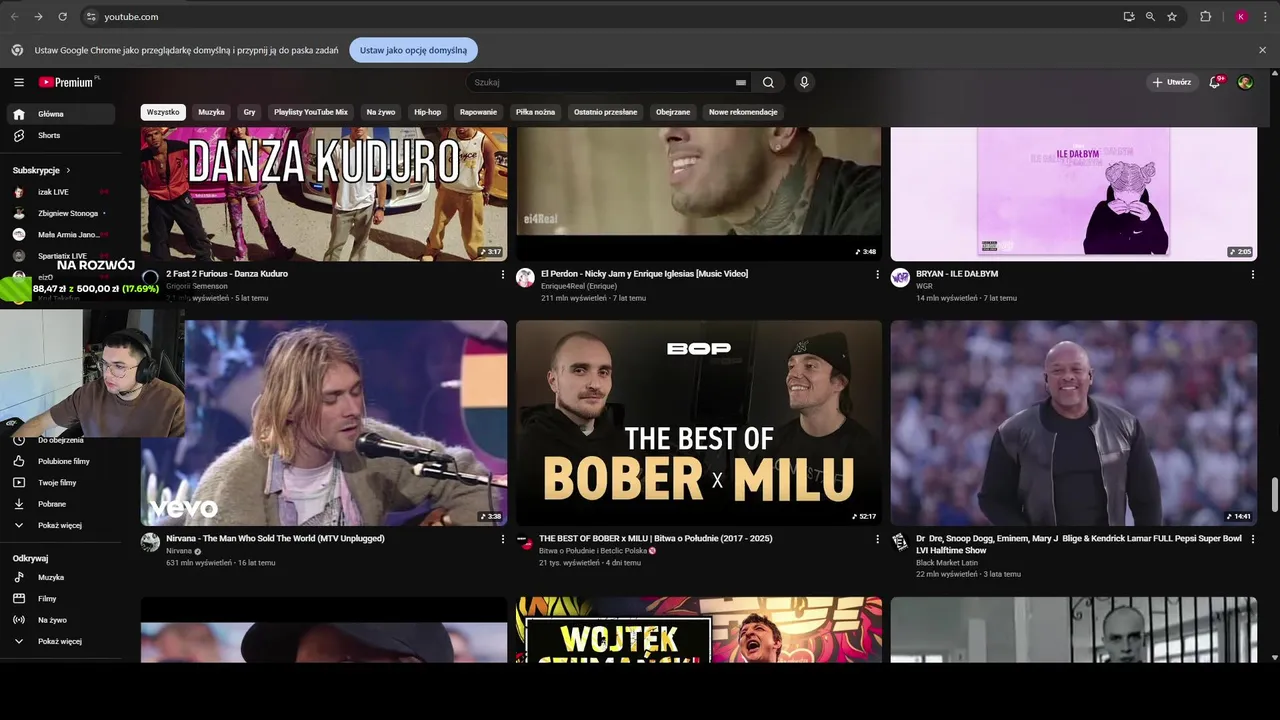This screenshot has height=720, width=1280.
Task: Select the Piłka nożna filter chip
Action: (x=535, y=112)
